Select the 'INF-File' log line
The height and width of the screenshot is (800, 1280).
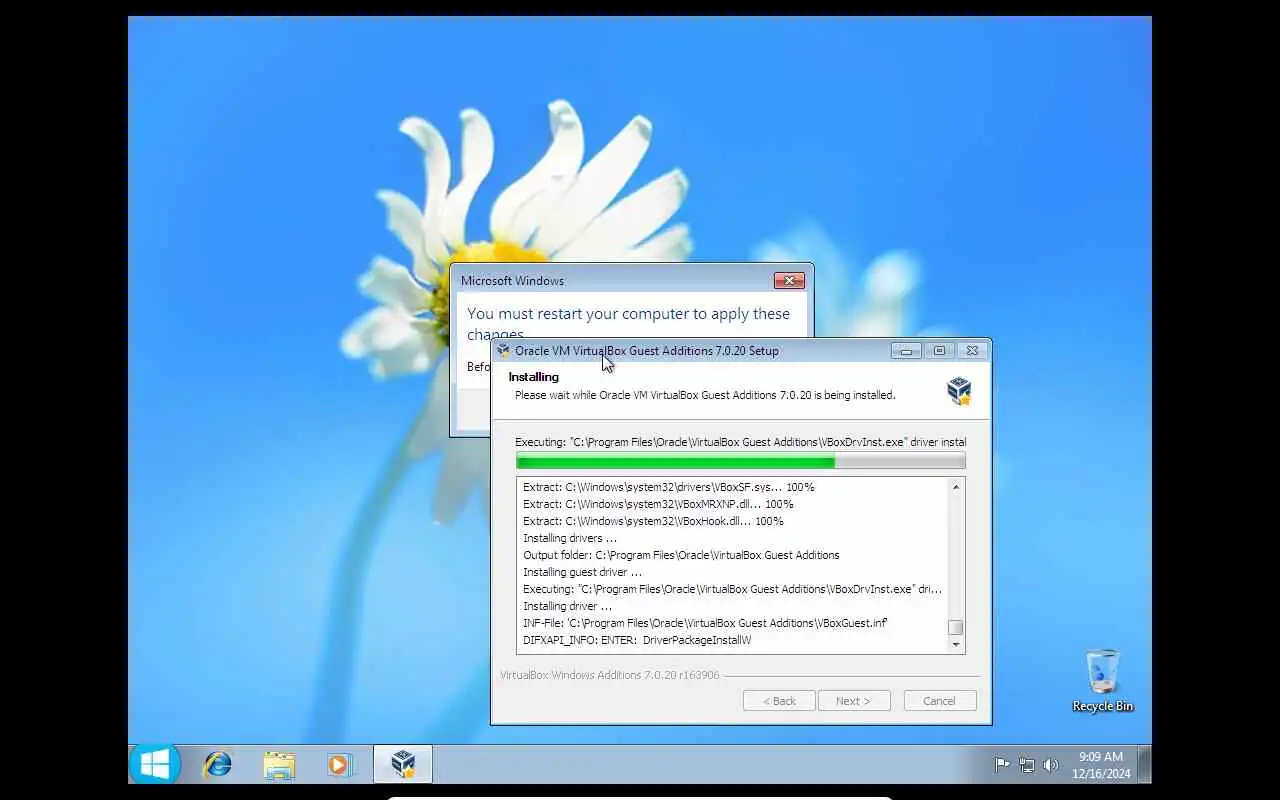706,623
